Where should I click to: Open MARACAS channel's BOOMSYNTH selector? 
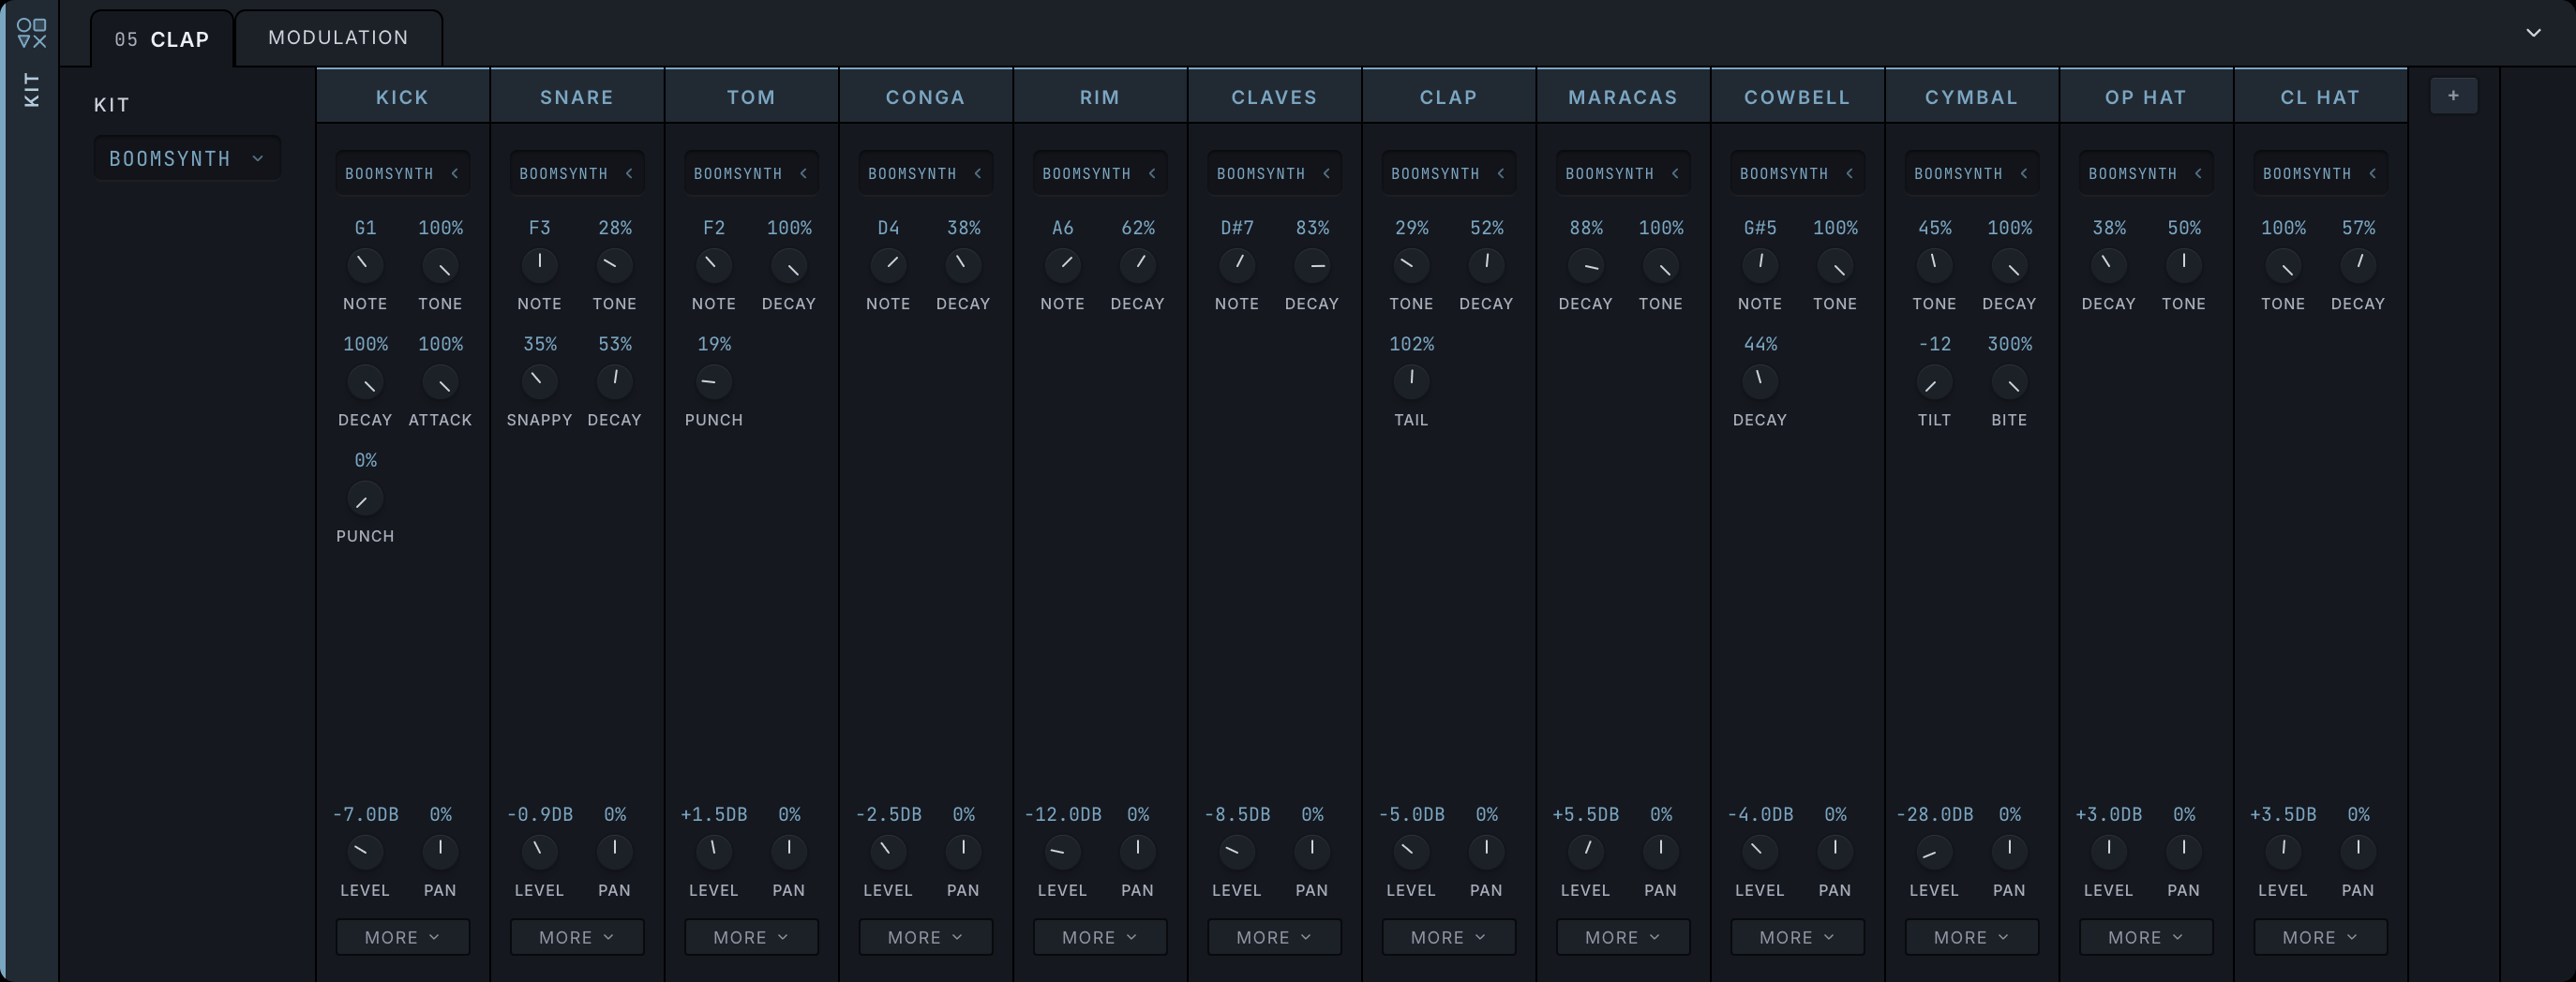(x=1623, y=173)
